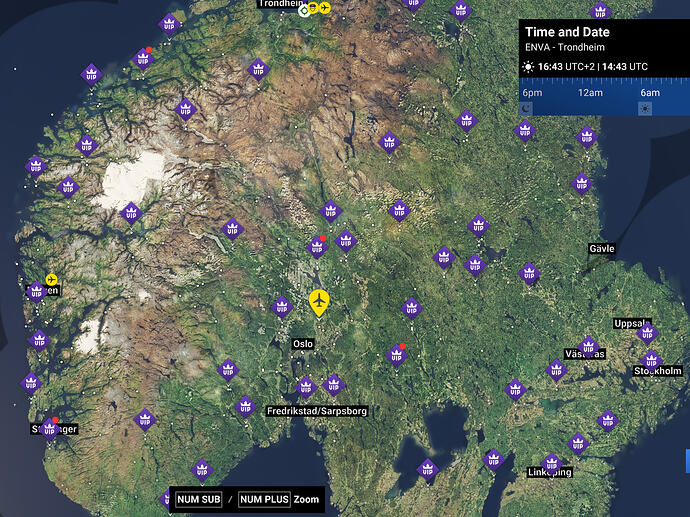
Task: Select the VIP marker on the Linköping label
Action: pos(552,464)
